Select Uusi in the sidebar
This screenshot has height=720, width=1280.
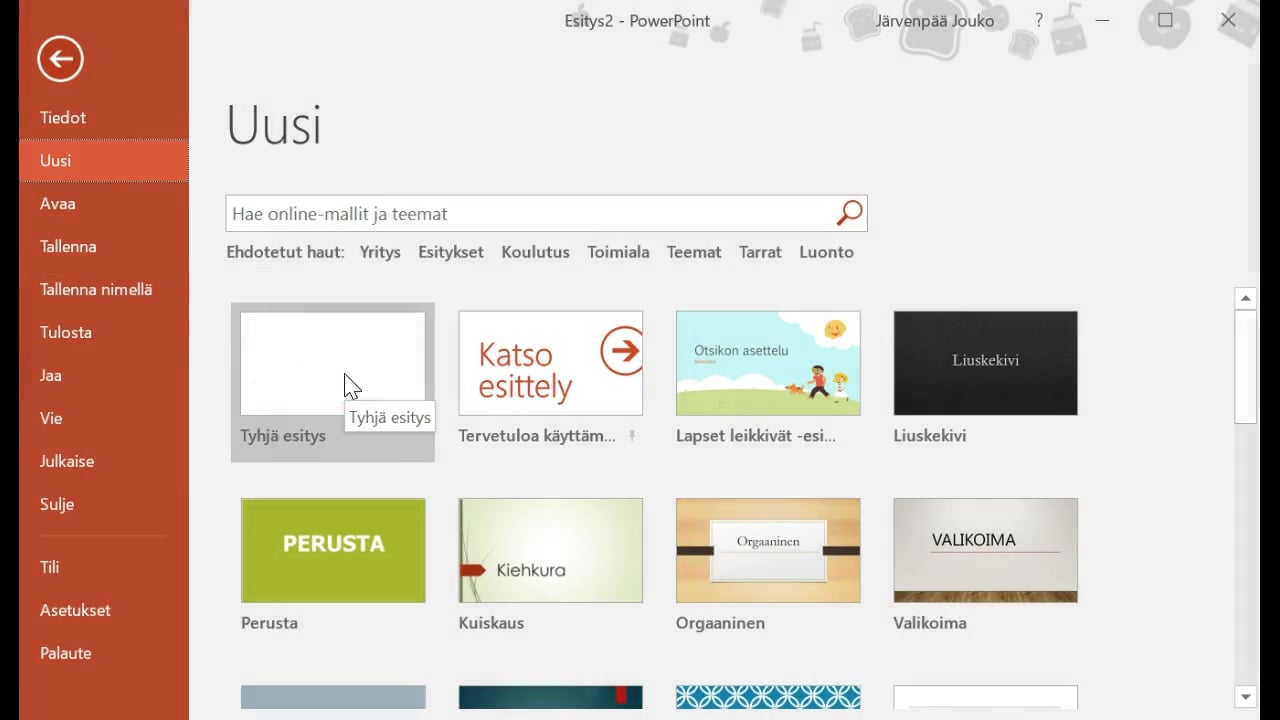103,160
